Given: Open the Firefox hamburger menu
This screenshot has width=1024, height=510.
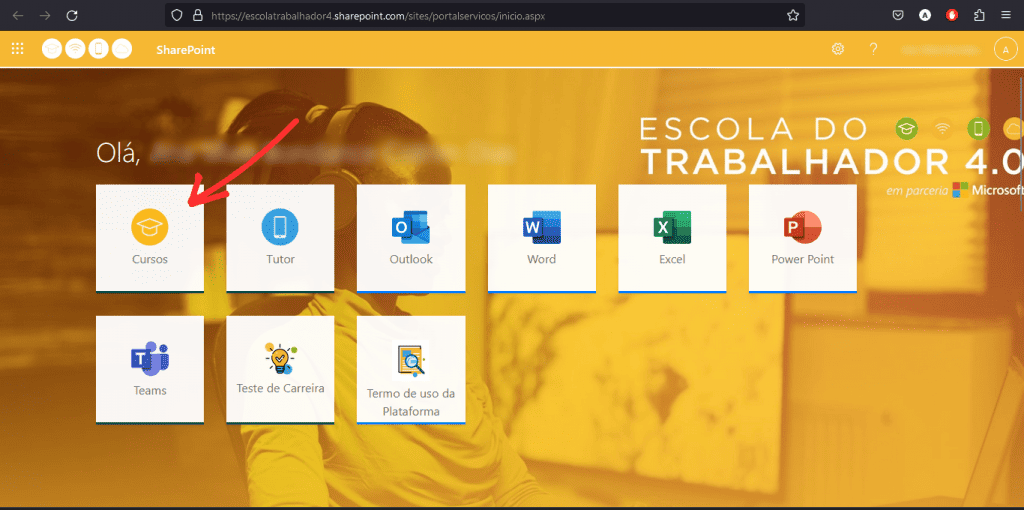Looking at the screenshot, I should coord(1006,16).
